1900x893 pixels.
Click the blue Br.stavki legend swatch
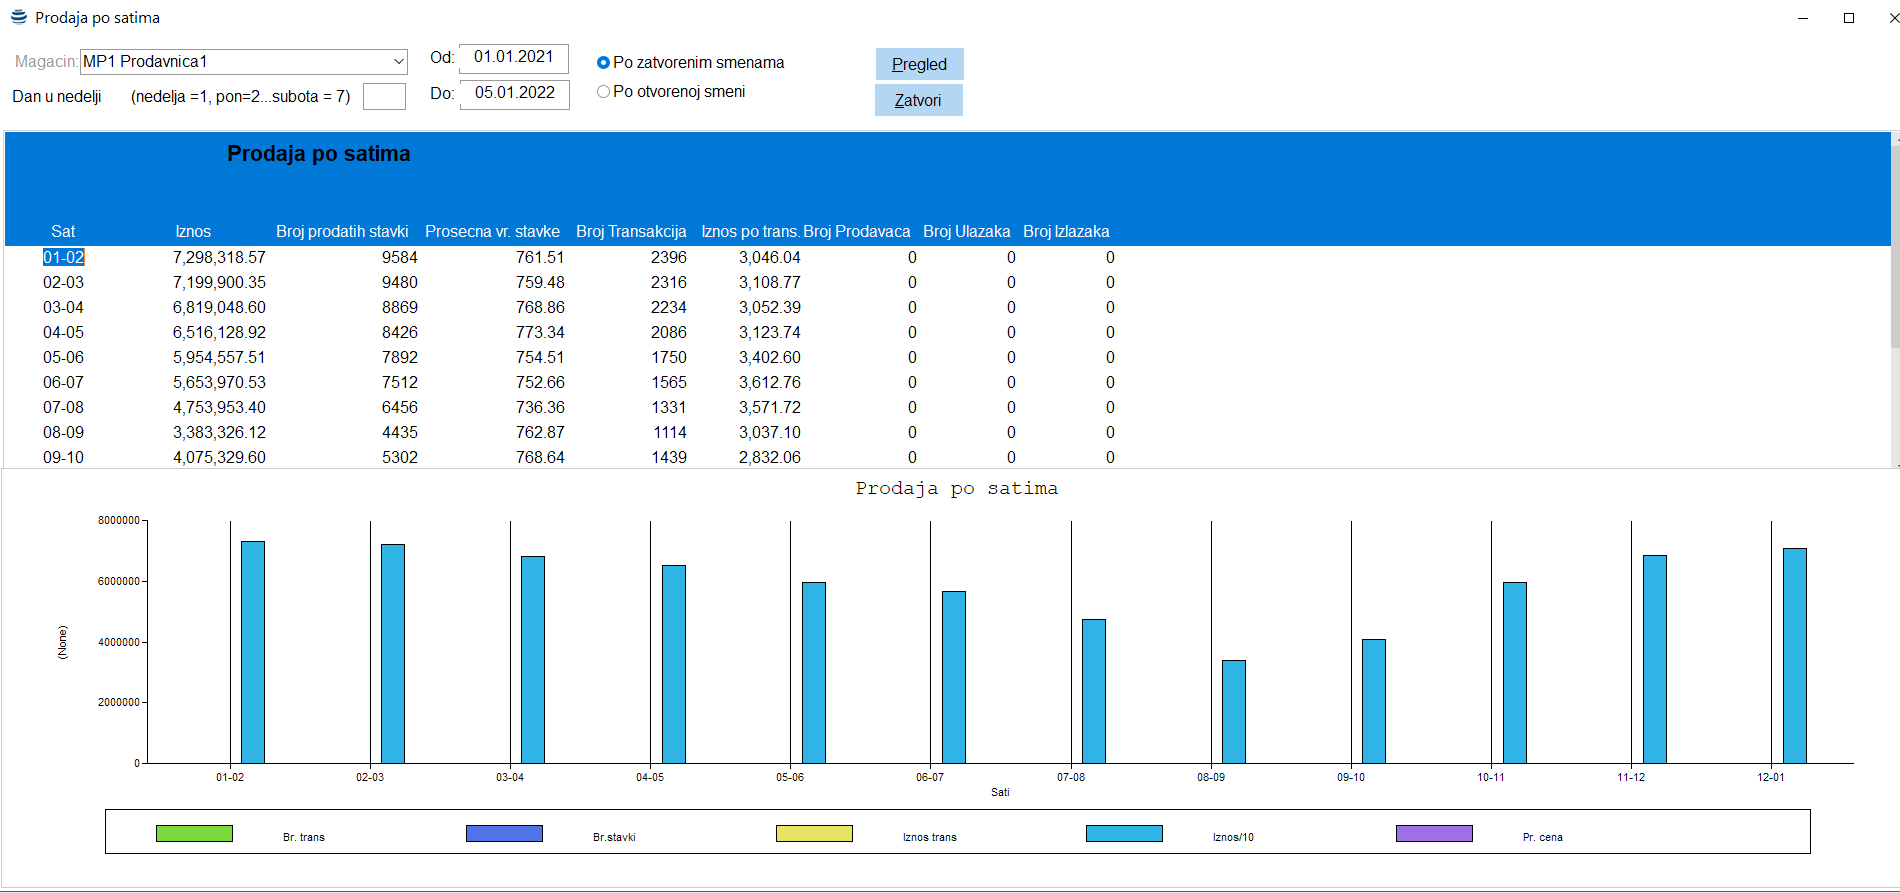pyautogui.click(x=504, y=834)
